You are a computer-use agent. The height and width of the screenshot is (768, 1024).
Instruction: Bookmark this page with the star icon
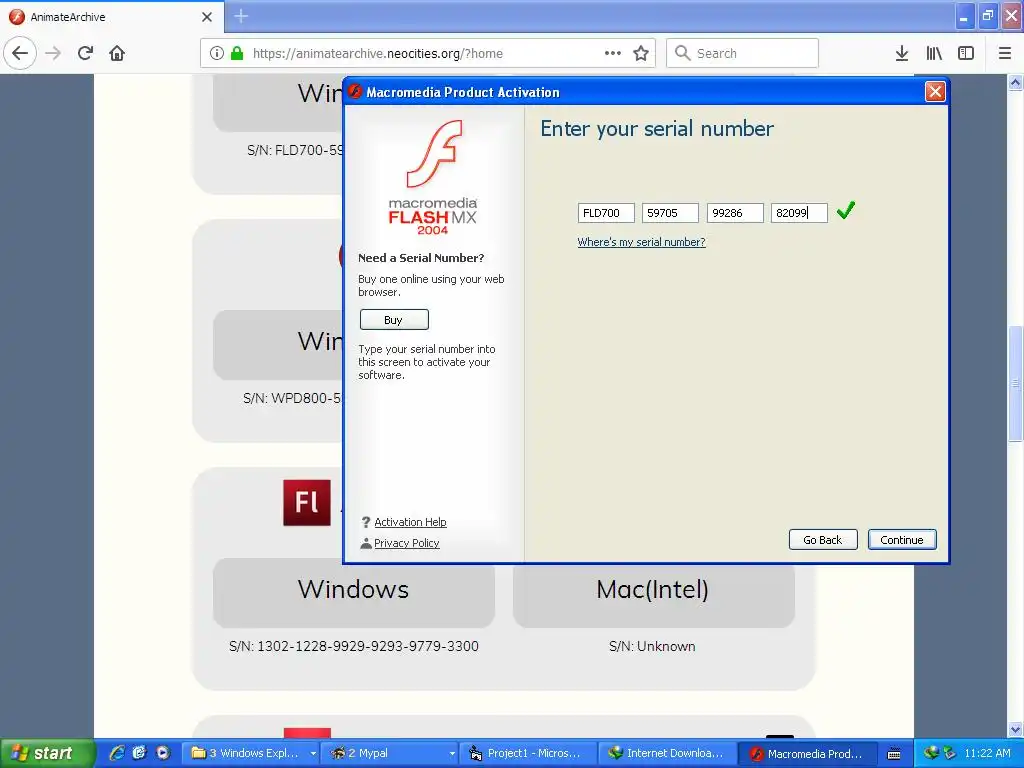pyautogui.click(x=641, y=53)
